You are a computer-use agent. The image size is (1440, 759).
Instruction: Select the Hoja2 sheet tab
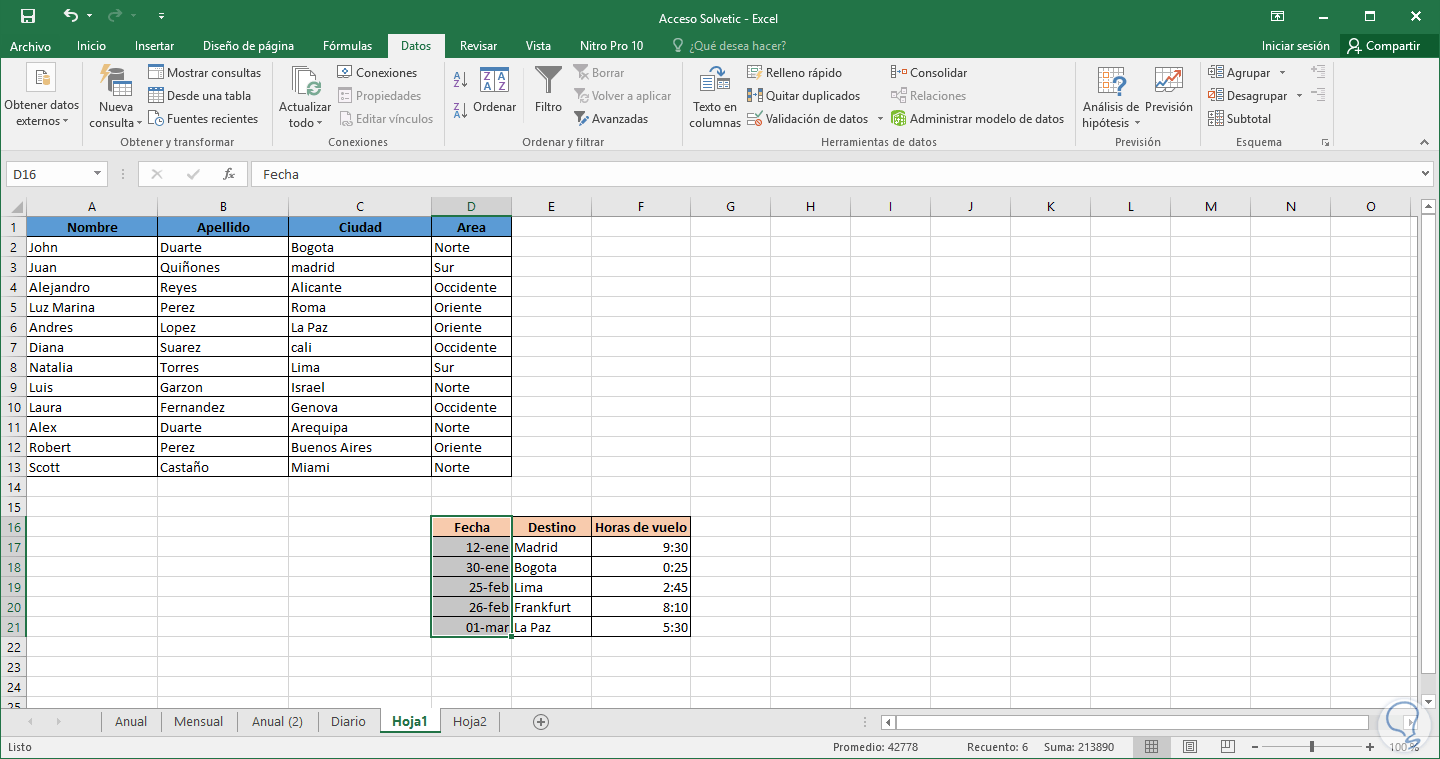469,721
